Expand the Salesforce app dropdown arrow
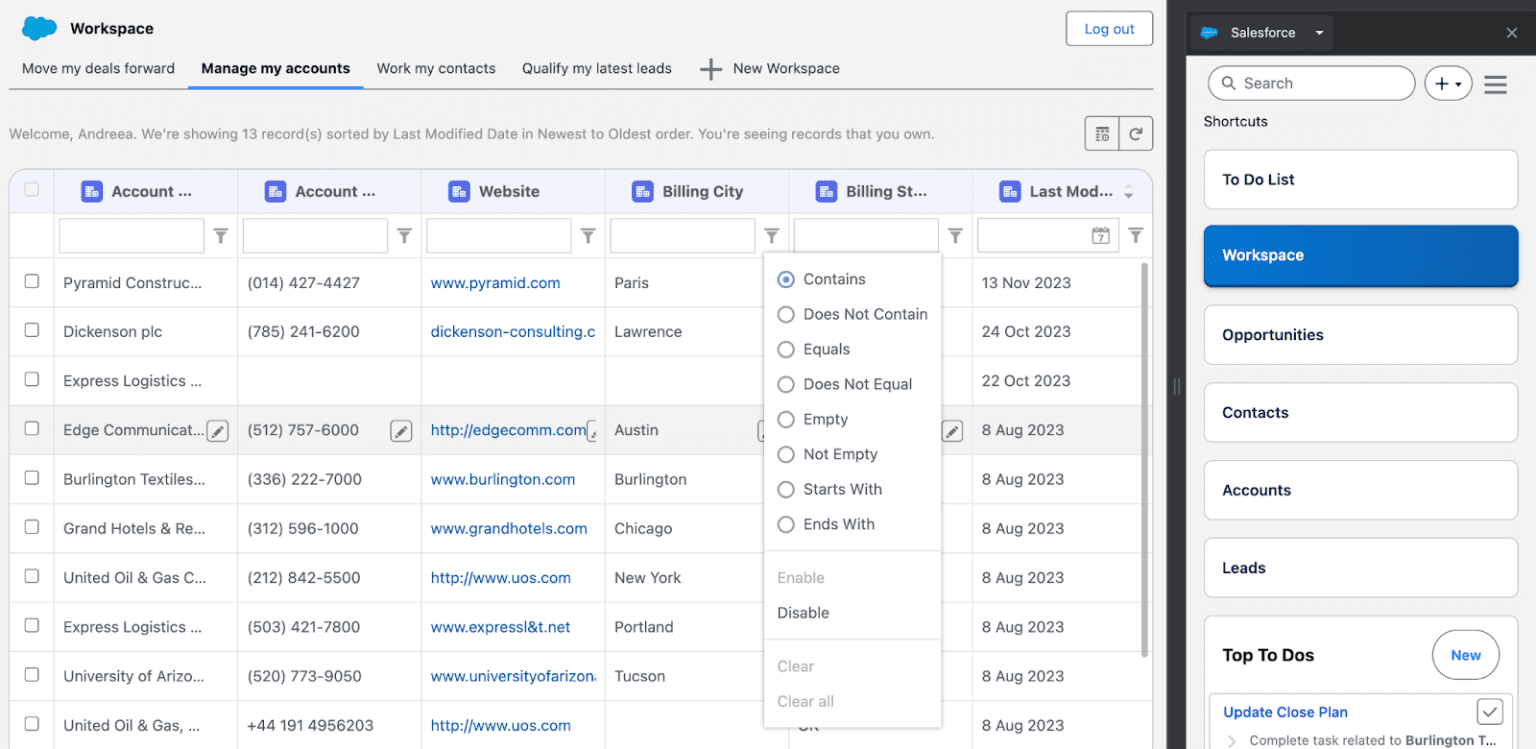This screenshot has height=749, width=1536. tap(1319, 33)
